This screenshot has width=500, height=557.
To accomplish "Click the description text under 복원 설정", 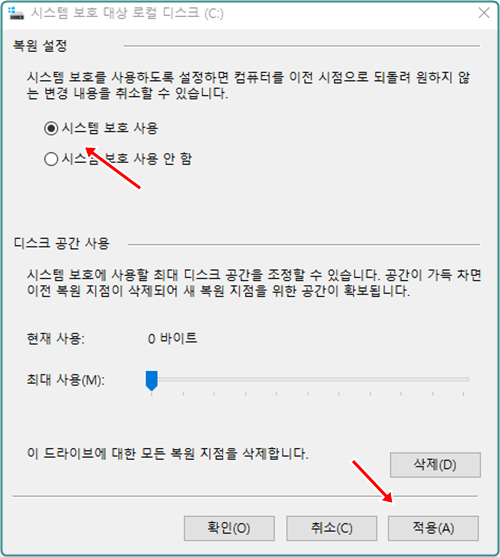I will tap(248, 85).
